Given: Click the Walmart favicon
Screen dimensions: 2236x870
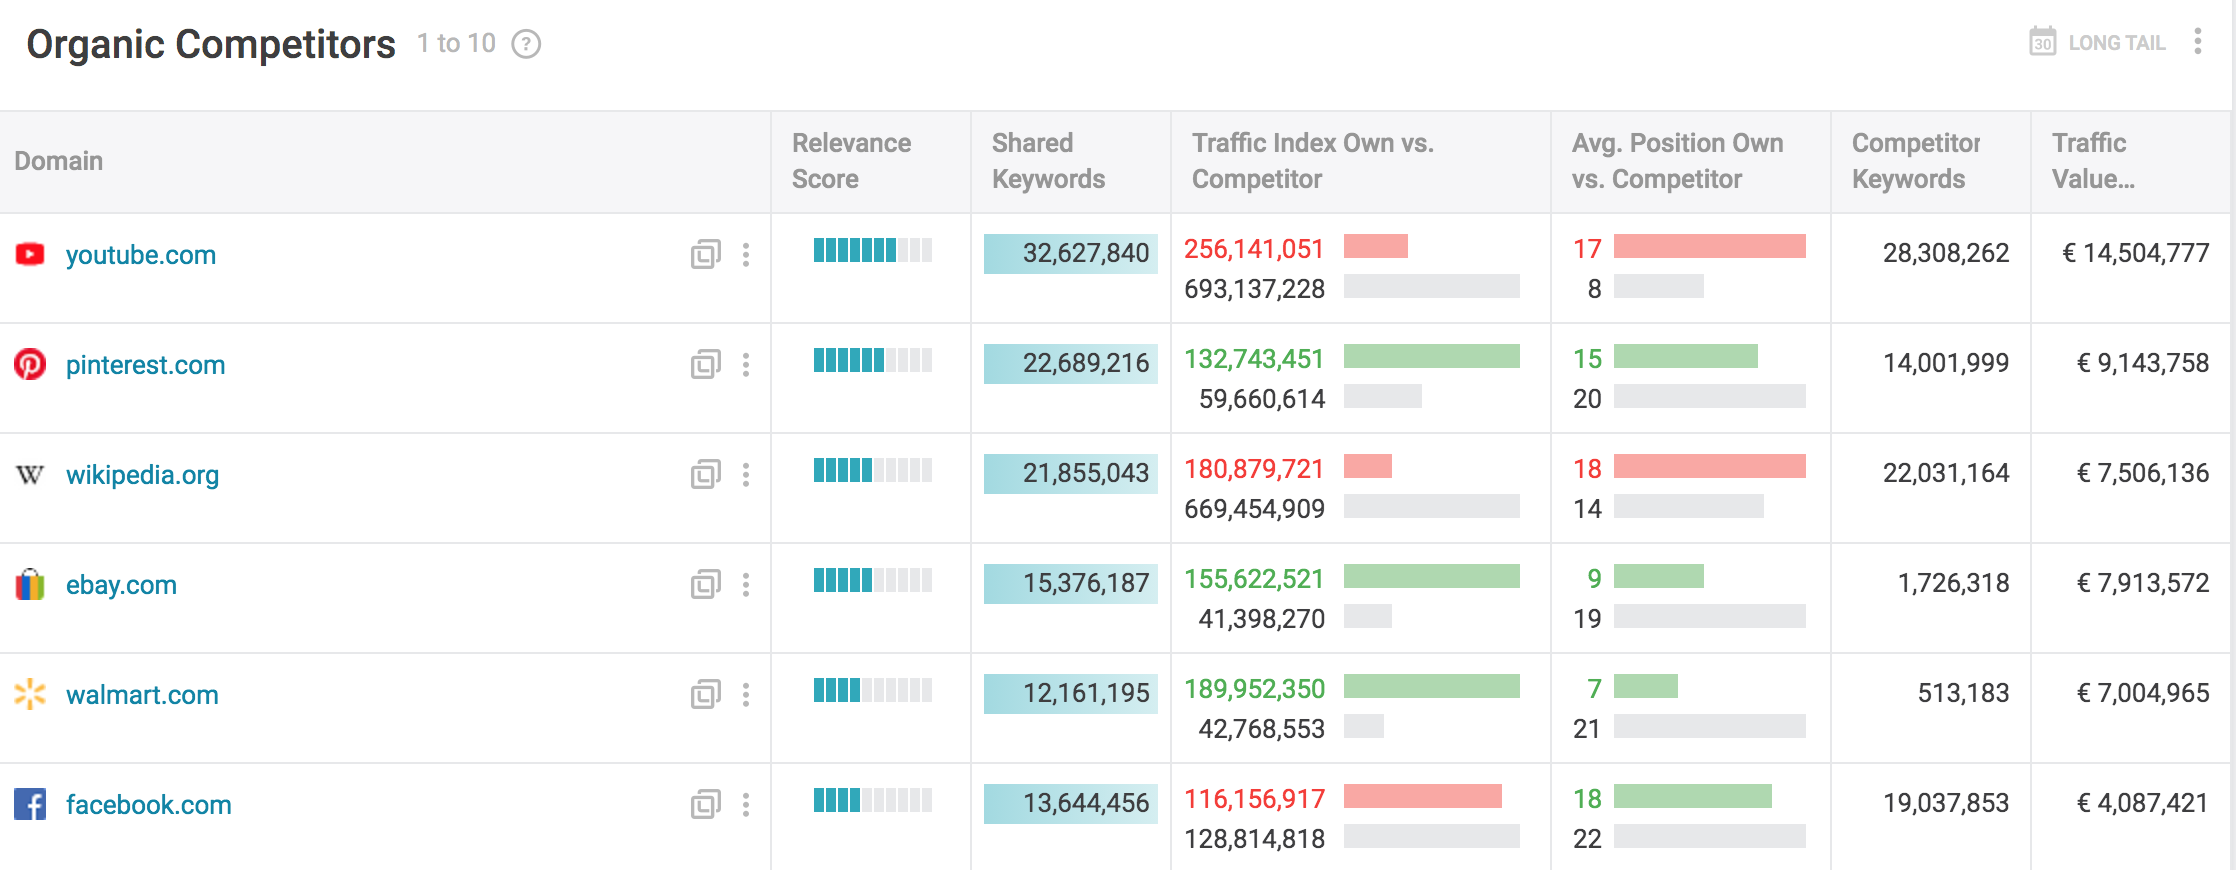Looking at the screenshot, I should tap(30, 694).
